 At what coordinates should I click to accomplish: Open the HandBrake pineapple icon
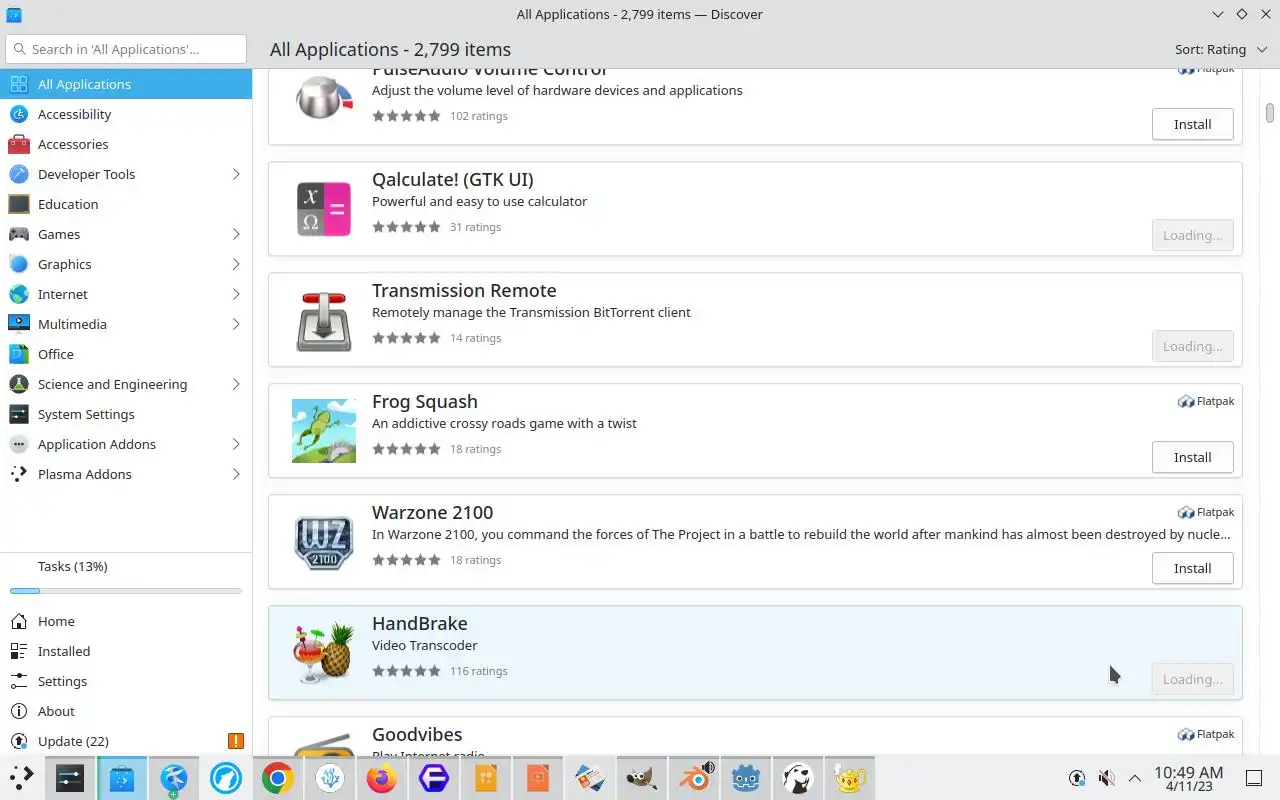click(324, 653)
